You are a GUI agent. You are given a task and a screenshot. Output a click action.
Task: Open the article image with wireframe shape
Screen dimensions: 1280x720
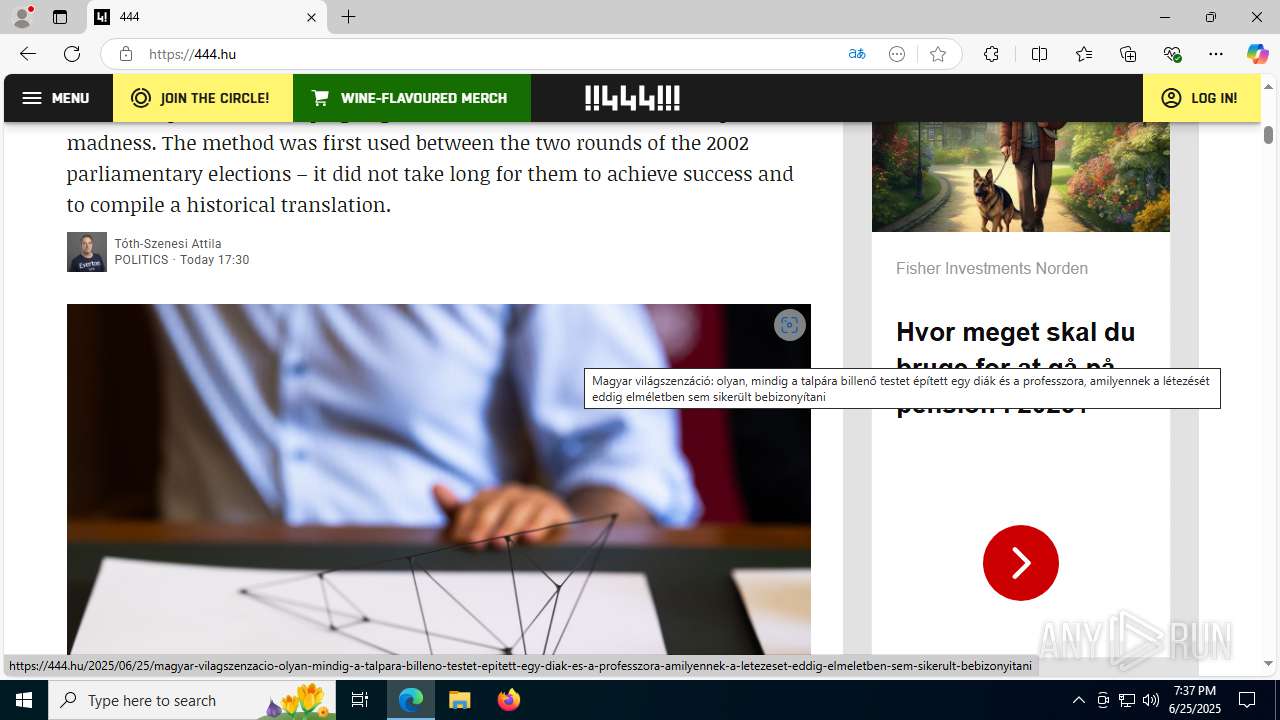439,480
